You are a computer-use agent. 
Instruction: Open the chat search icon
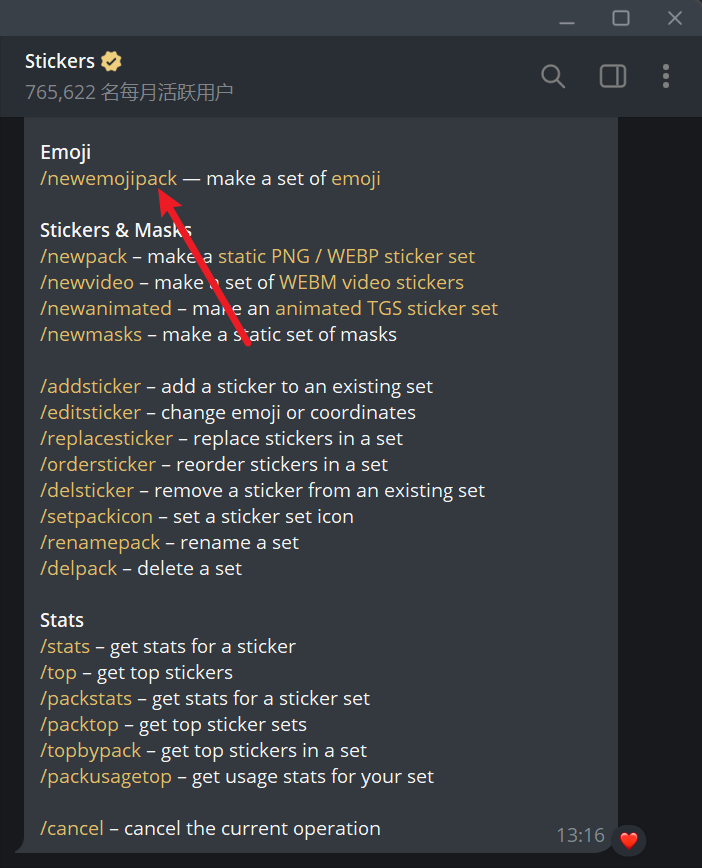pyautogui.click(x=553, y=76)
